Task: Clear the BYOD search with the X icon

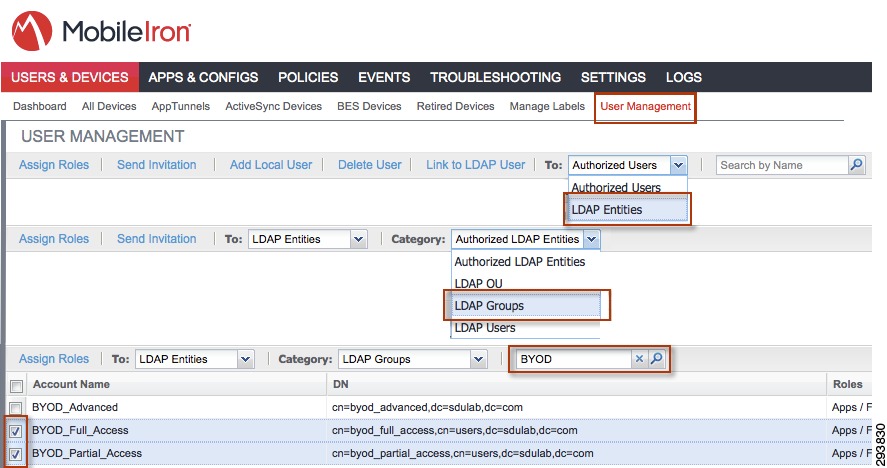Action: tap(639, 359)
